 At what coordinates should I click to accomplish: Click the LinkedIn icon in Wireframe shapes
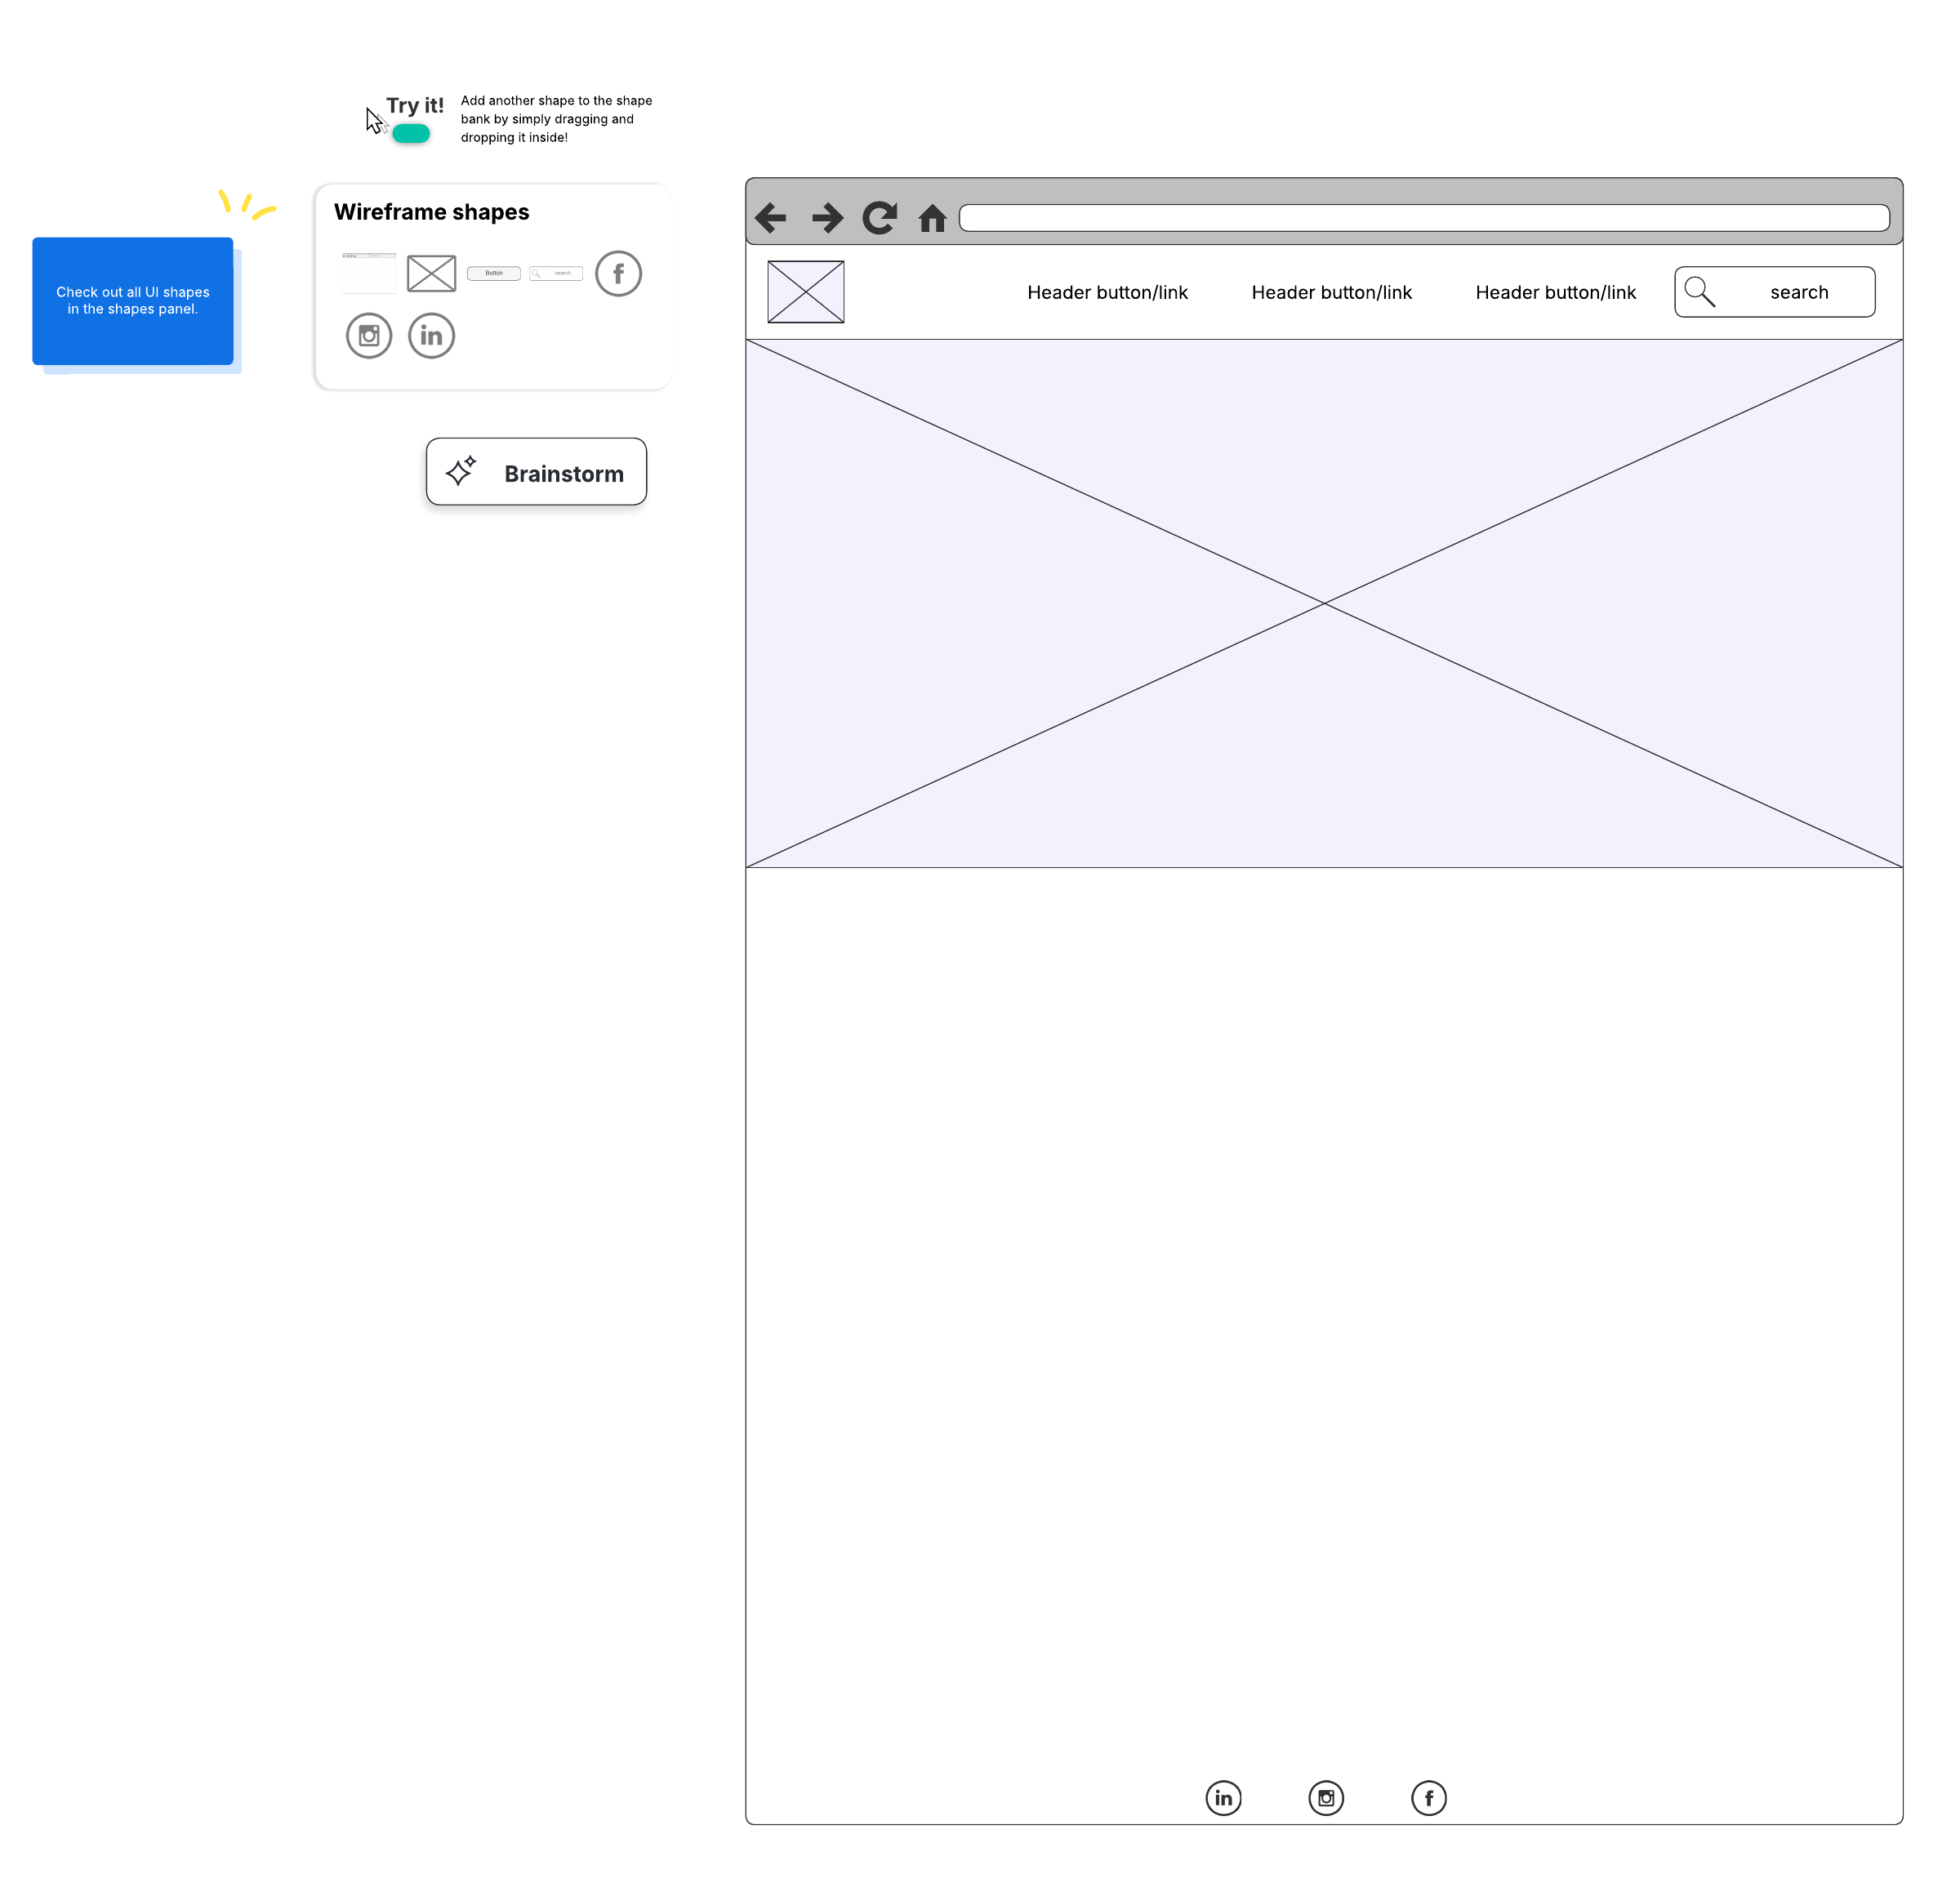(x=431, y=335)
